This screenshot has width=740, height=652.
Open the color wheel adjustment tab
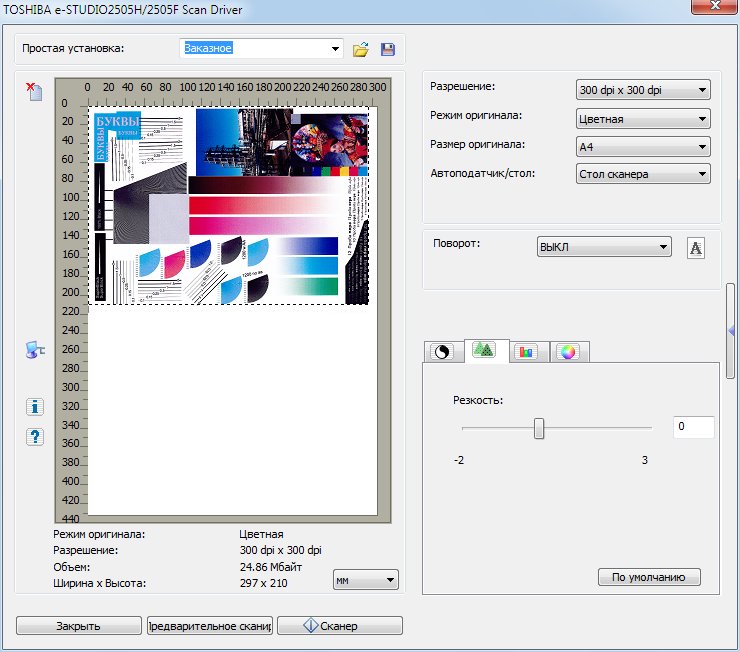click(567, 351)
